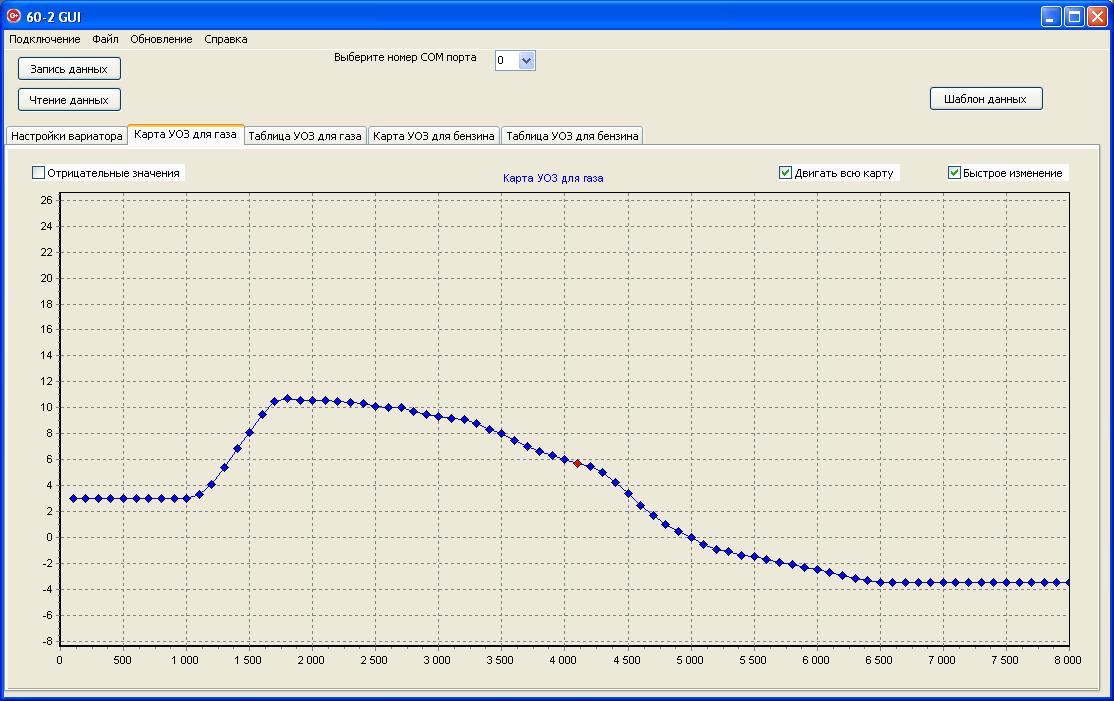Open the Обновление menu
Screen dimensions: 1114x701
pos(161,39)
